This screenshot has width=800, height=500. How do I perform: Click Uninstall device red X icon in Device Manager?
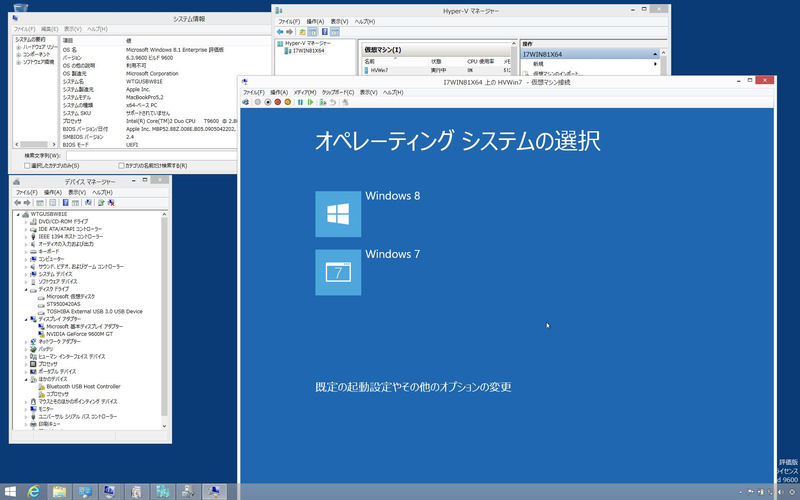[111, 203]
